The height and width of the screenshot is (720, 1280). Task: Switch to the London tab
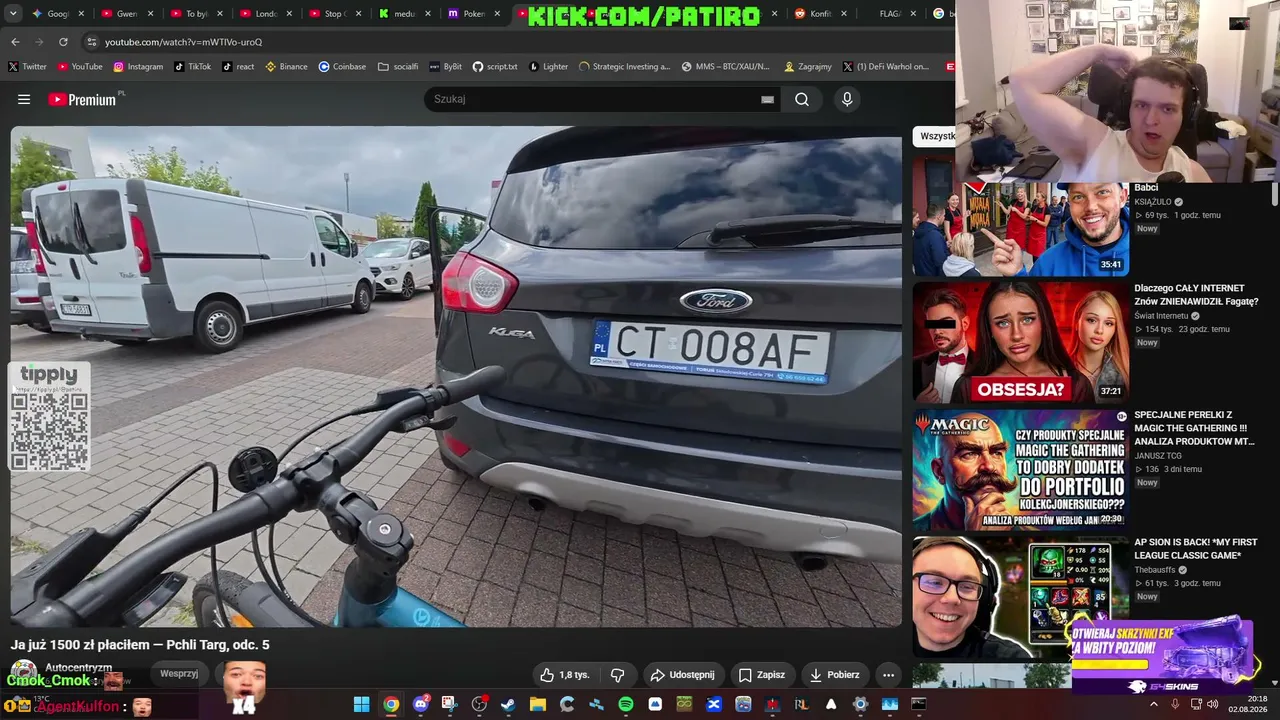267,14
